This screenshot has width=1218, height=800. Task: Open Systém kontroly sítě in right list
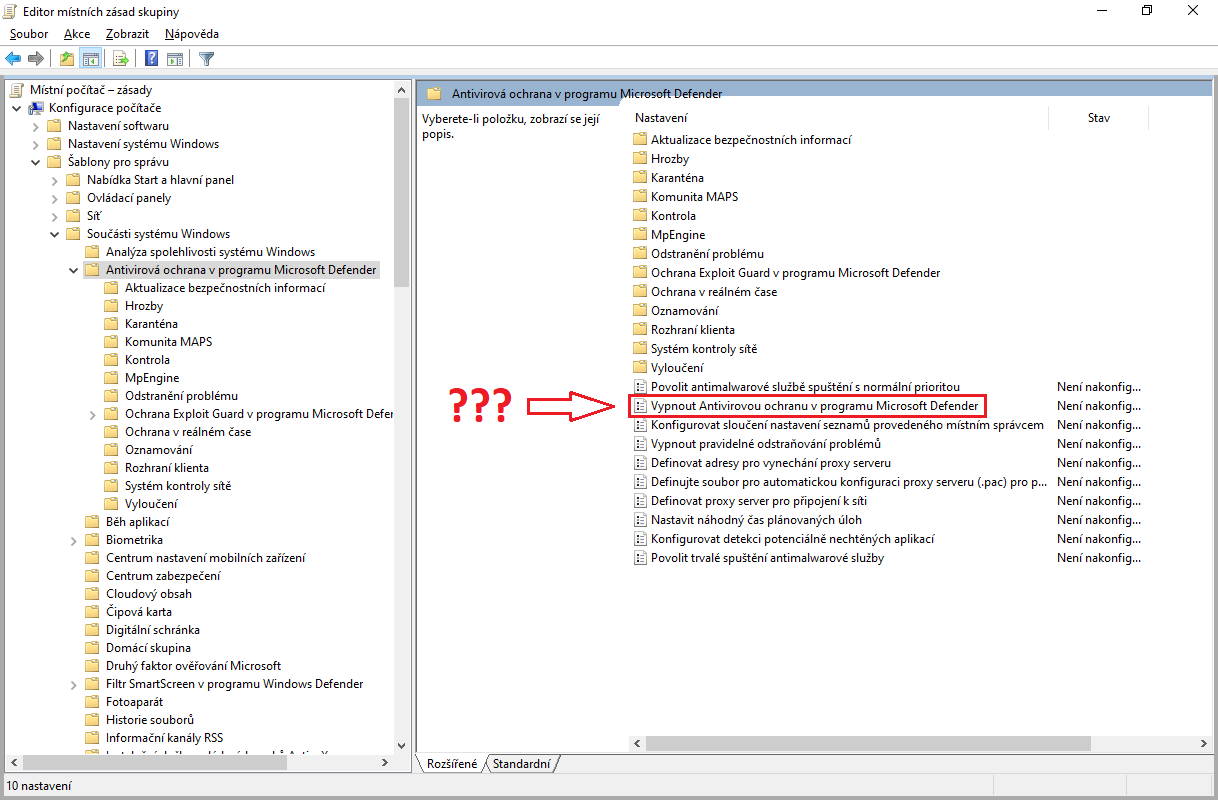coord(704,348)
